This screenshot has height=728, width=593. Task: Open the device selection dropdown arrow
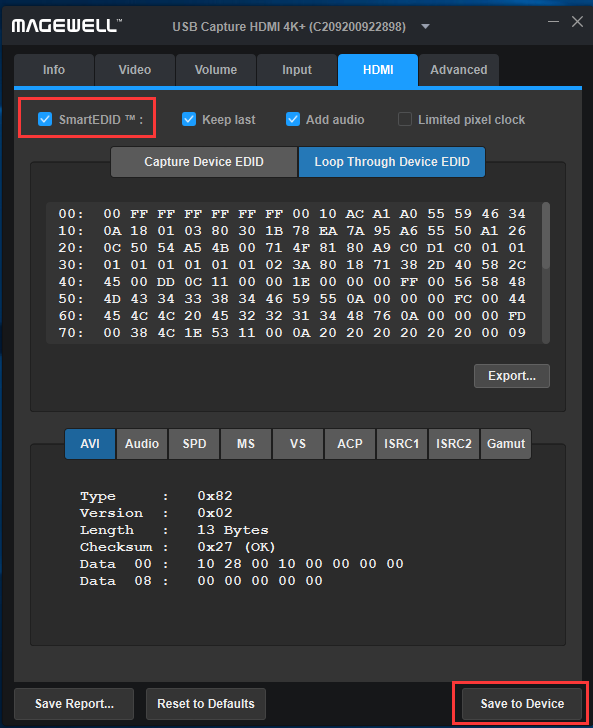(x=425, y=27)
